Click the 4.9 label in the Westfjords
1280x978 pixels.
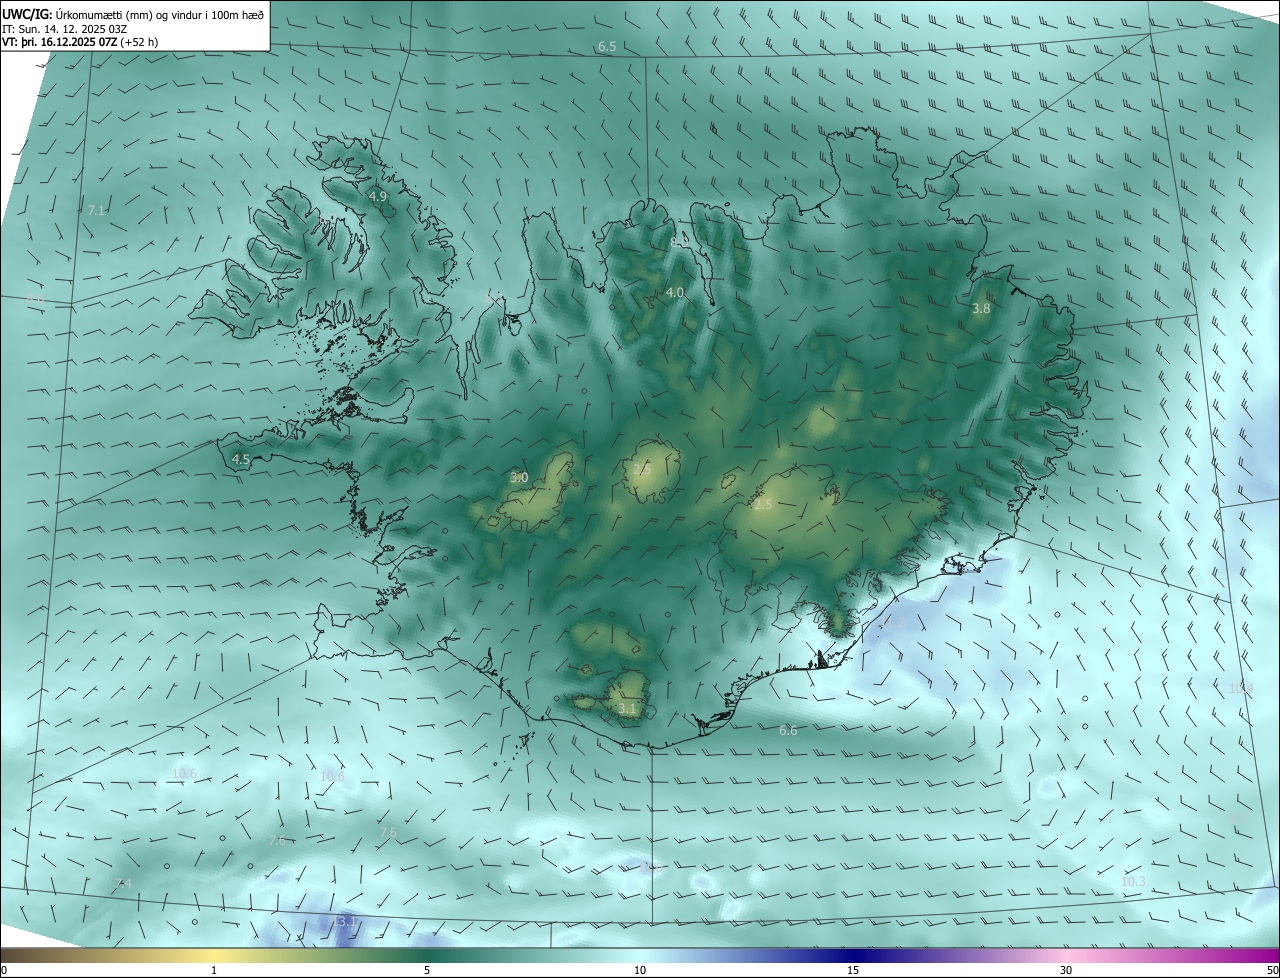[378, 197]
